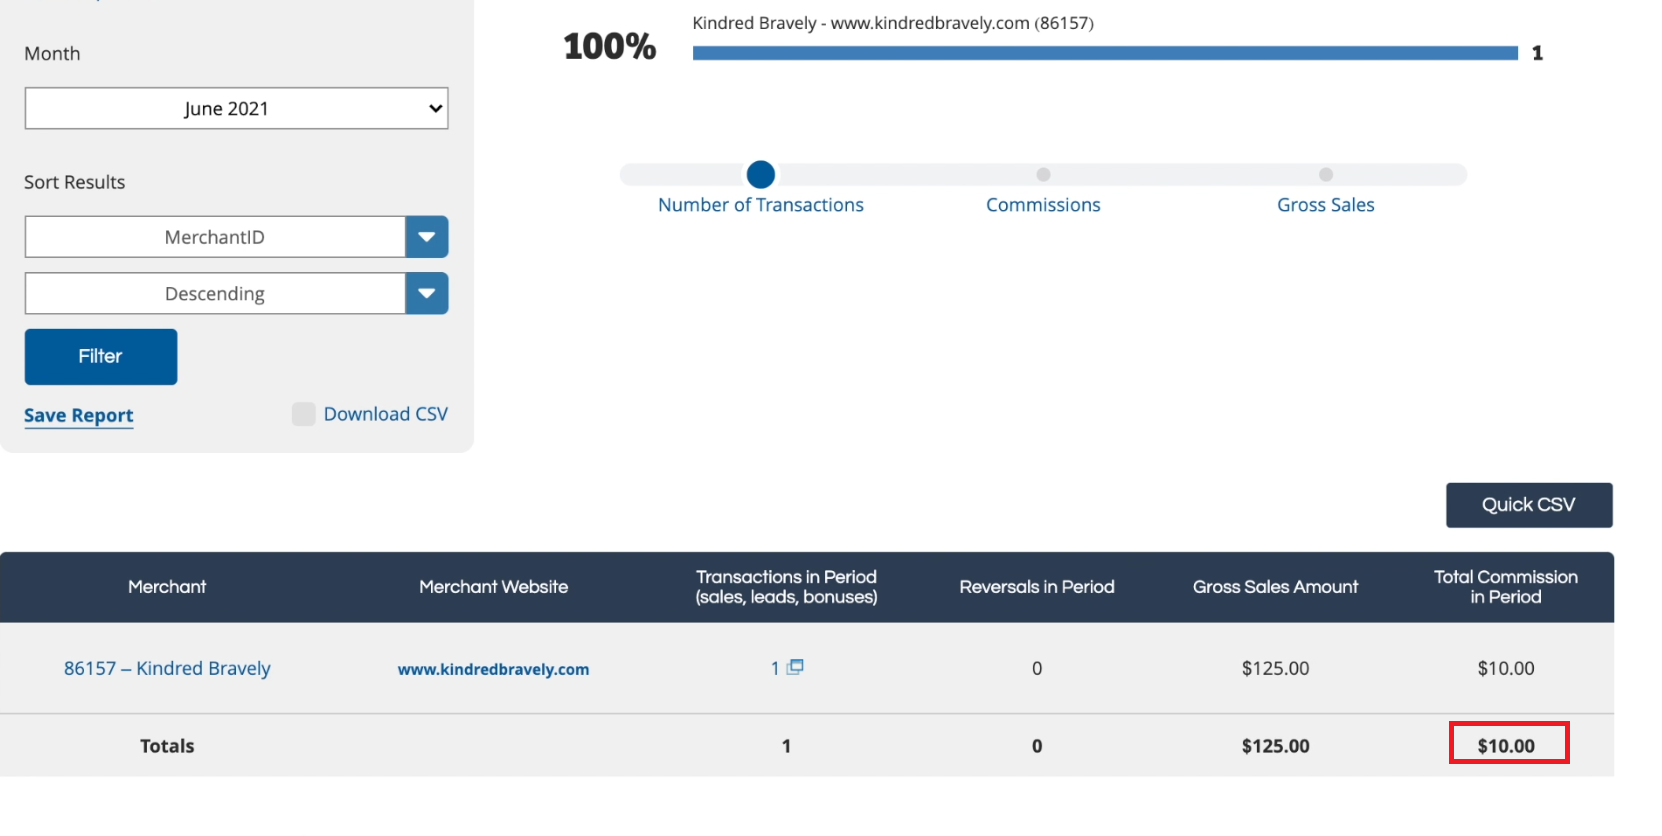Click the Kindred Bravely chart progress bar
The height and width of the screenshot is (836, 1662).
coord(1105,53)
